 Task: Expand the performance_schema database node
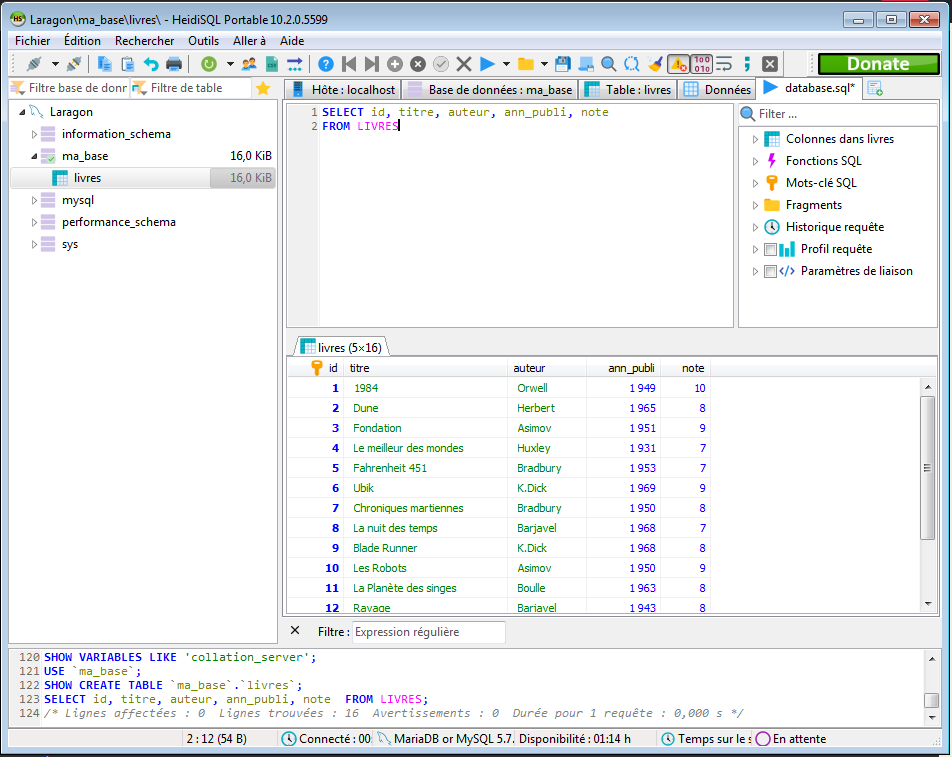[34, 222]
